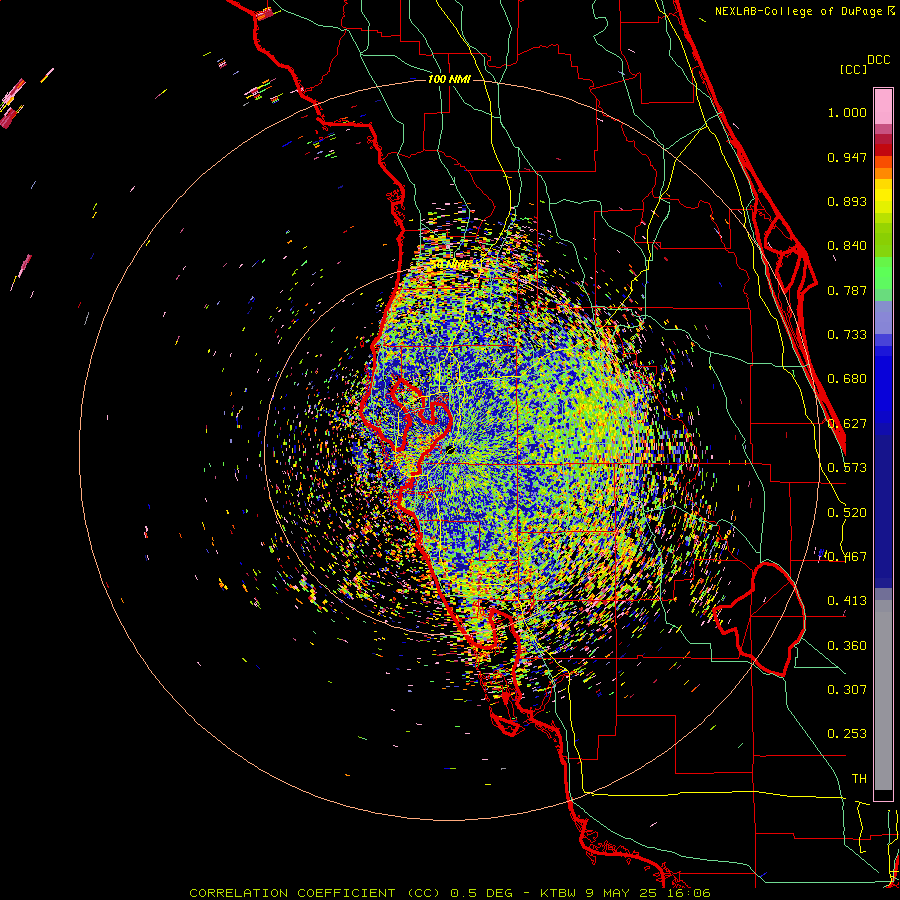Pick the lavender swatch on the color bar
This screenshot has height=900, width=900.
click(883, 317)
